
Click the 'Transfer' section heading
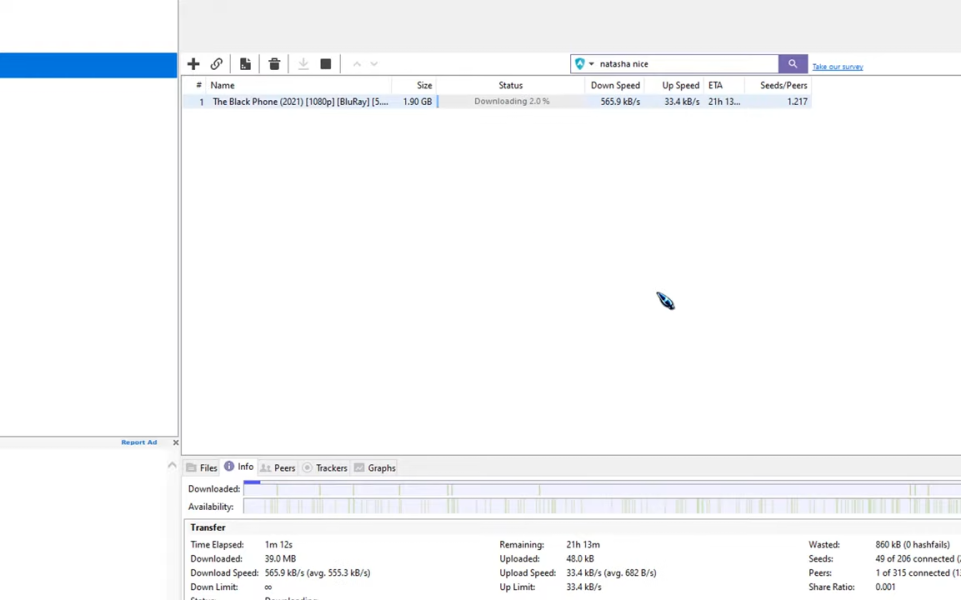[208, 527]
